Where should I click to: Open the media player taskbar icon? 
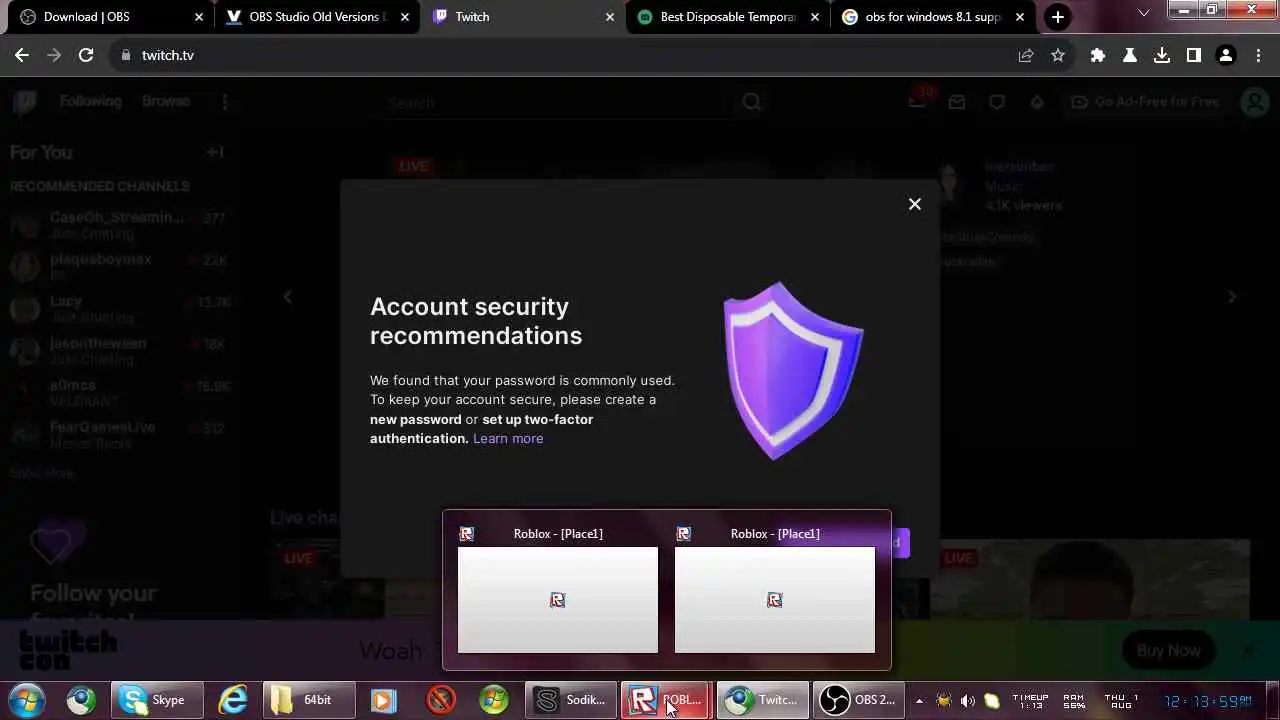pyautogui.click(x=382, y=700)
